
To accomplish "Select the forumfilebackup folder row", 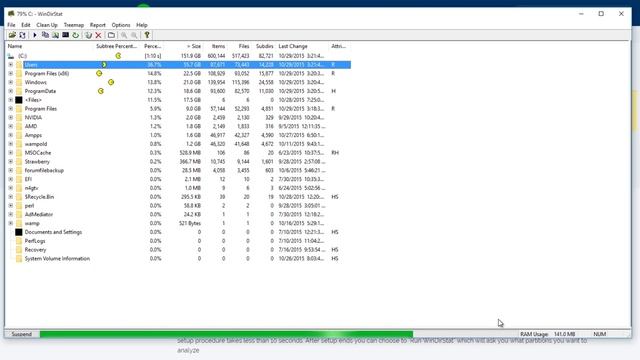I will click(178, 171).
